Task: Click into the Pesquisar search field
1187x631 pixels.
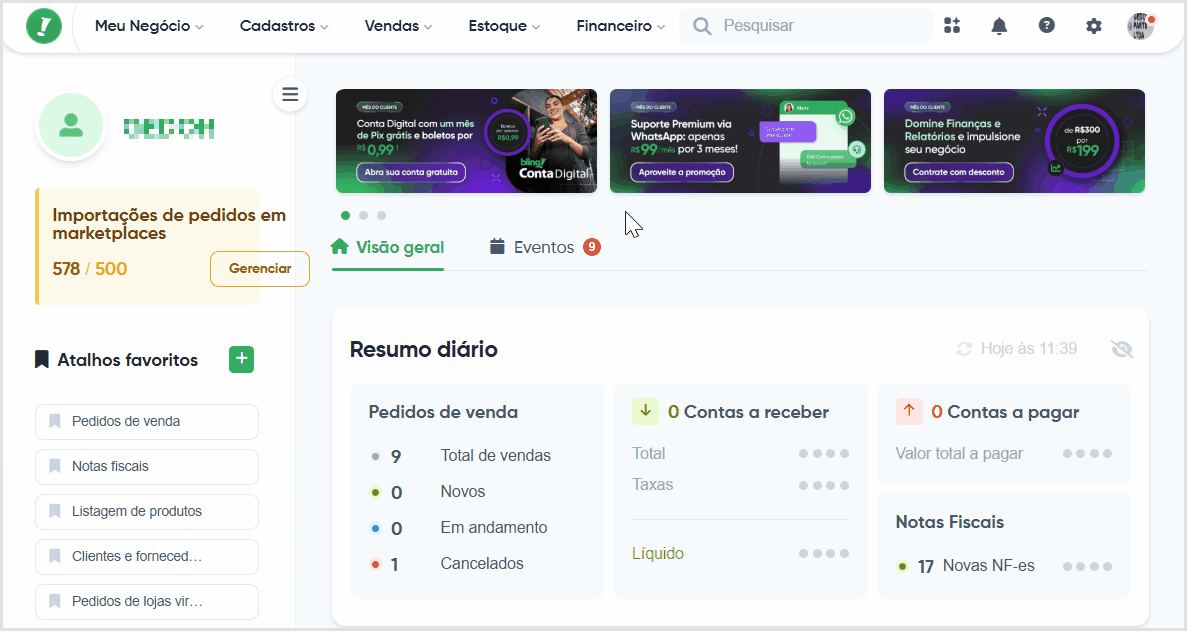Action: click(x=805, y=26)
